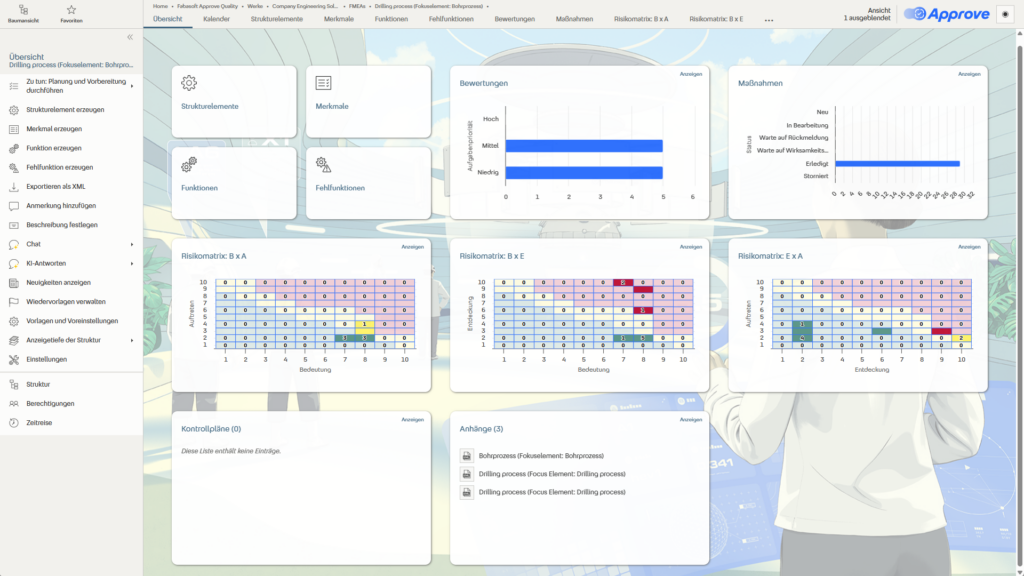Switch to the Maßnahmen tab

coord(574,19)
